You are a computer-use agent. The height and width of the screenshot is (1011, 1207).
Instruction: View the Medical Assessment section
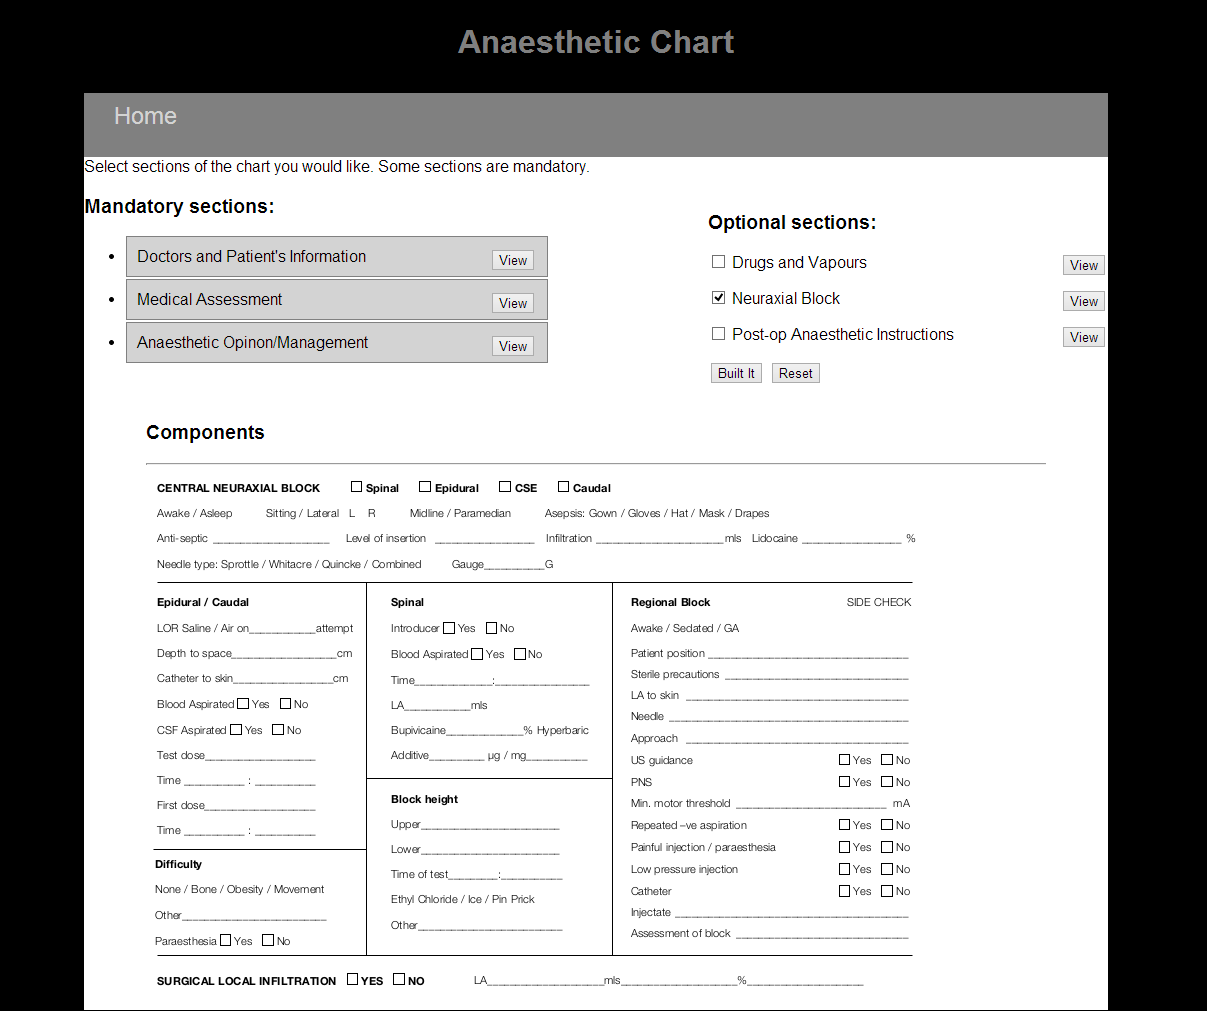pyautogui.click(x=512, y=303)
